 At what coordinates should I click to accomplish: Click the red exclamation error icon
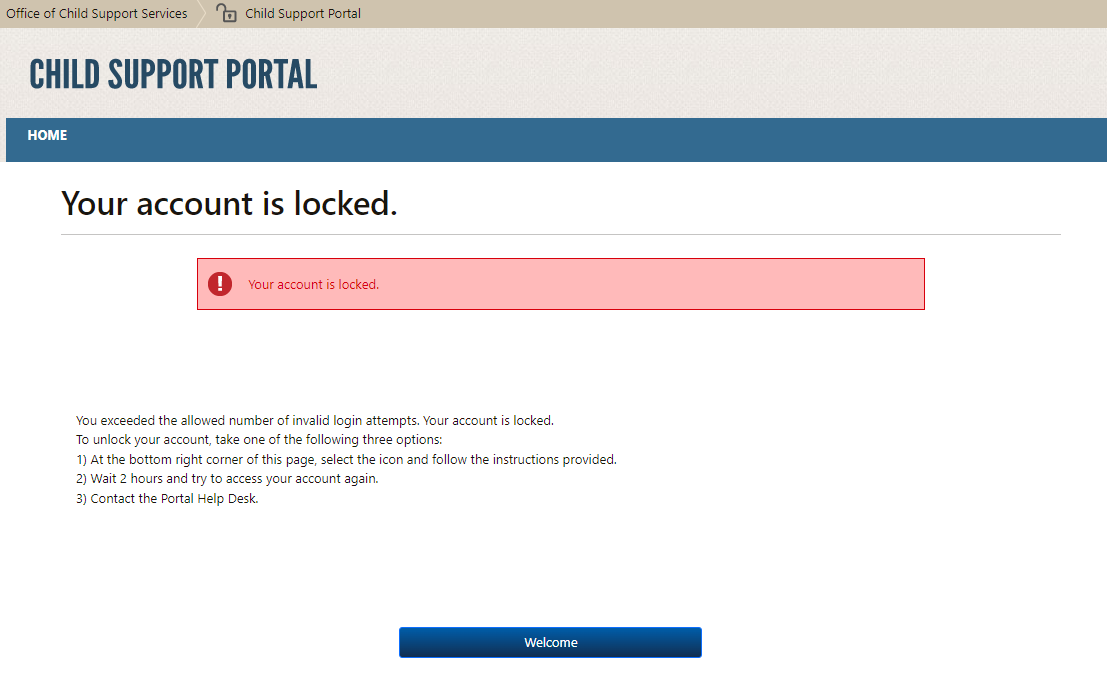220,284
